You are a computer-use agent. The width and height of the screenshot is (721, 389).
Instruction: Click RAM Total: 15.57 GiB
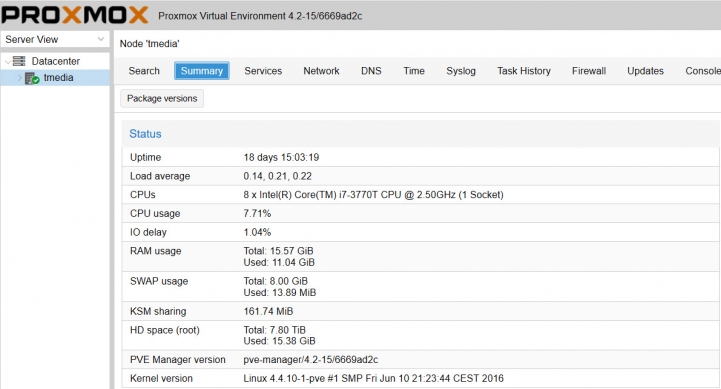278,251
